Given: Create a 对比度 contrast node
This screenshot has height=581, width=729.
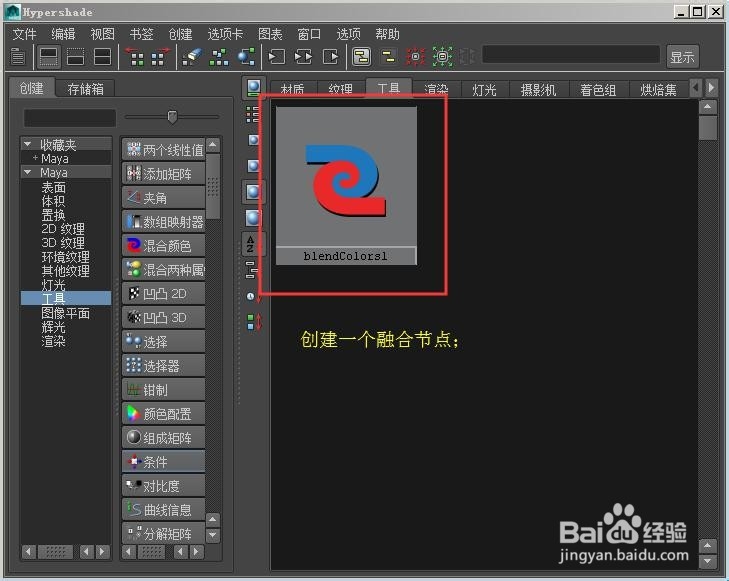Looking at the screenshot, I should (x=164, y=486).
